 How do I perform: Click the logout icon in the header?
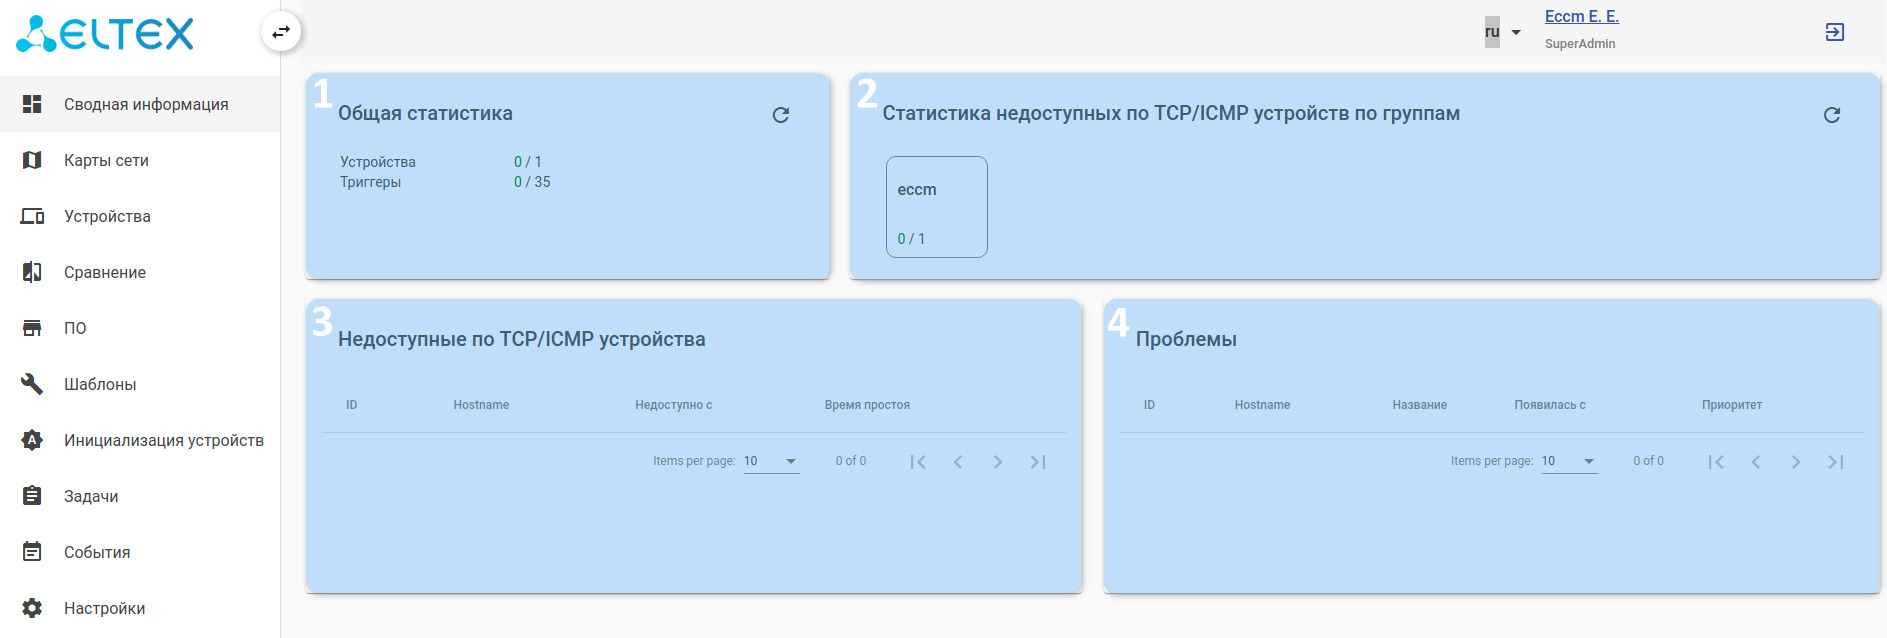pos(1834,32)
